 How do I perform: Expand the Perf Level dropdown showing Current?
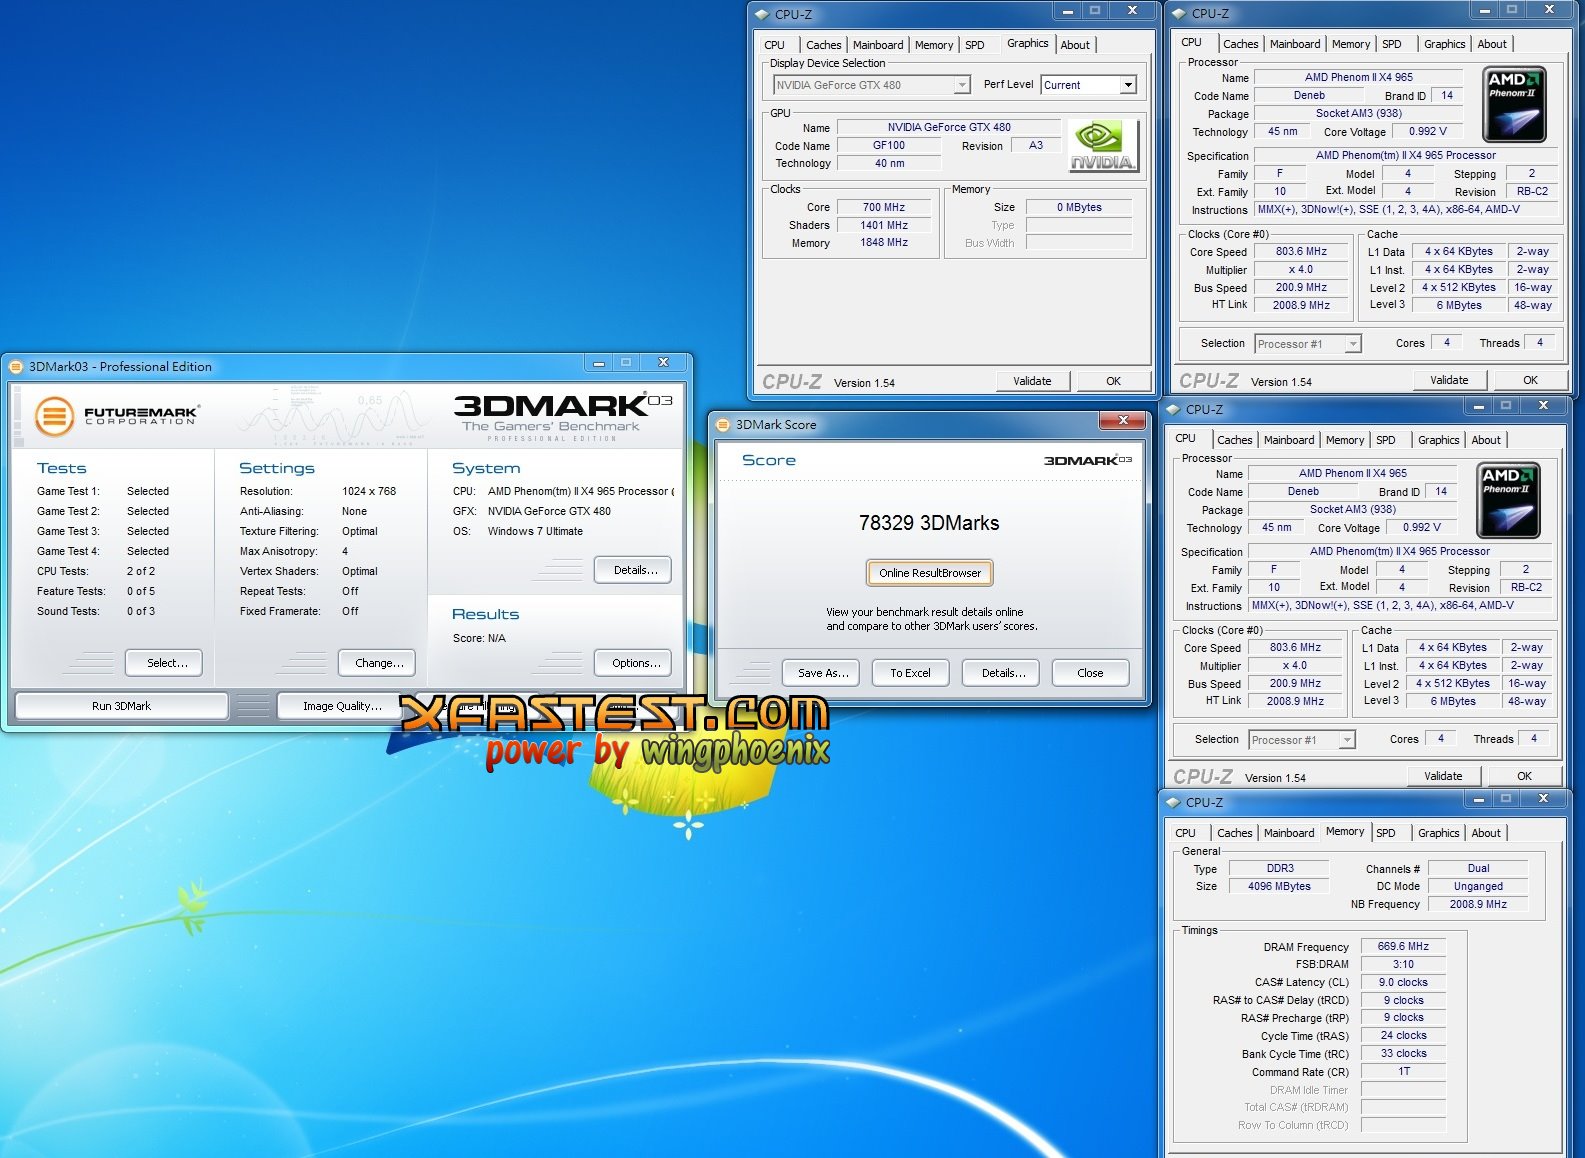(1127, 86)
